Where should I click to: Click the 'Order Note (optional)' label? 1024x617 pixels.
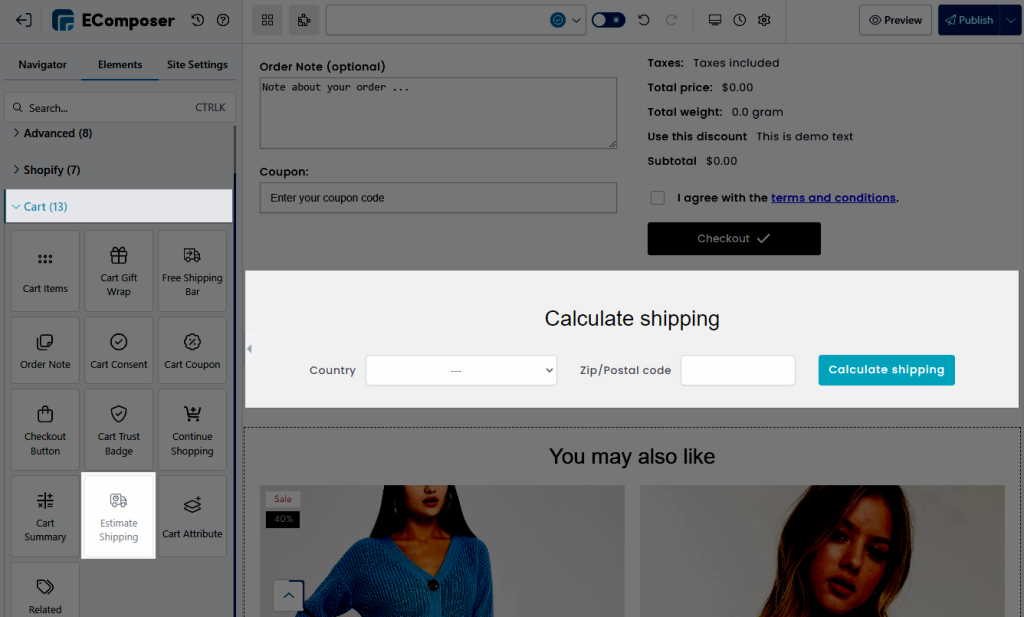pos(322,67)
